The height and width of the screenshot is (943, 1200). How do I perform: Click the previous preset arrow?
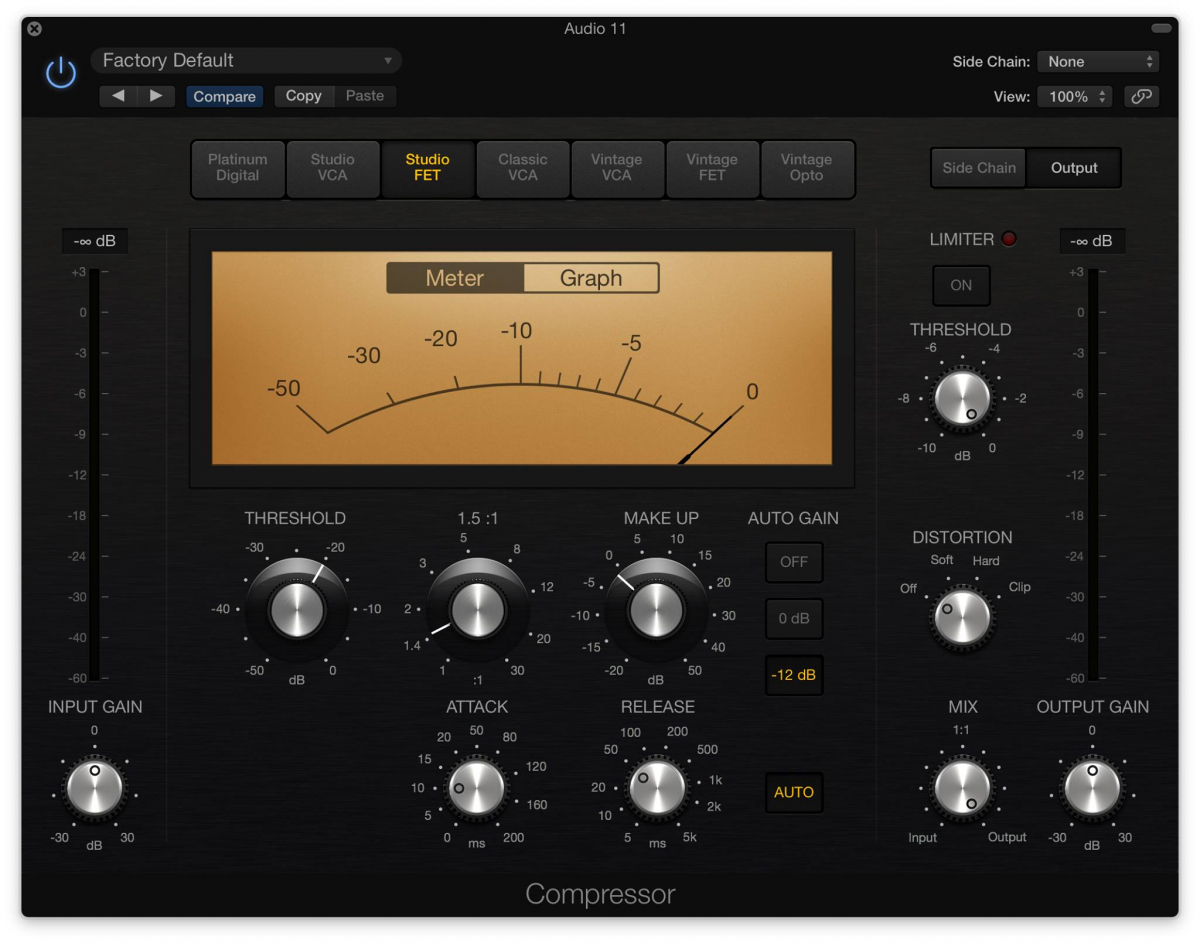coord(118,96)
